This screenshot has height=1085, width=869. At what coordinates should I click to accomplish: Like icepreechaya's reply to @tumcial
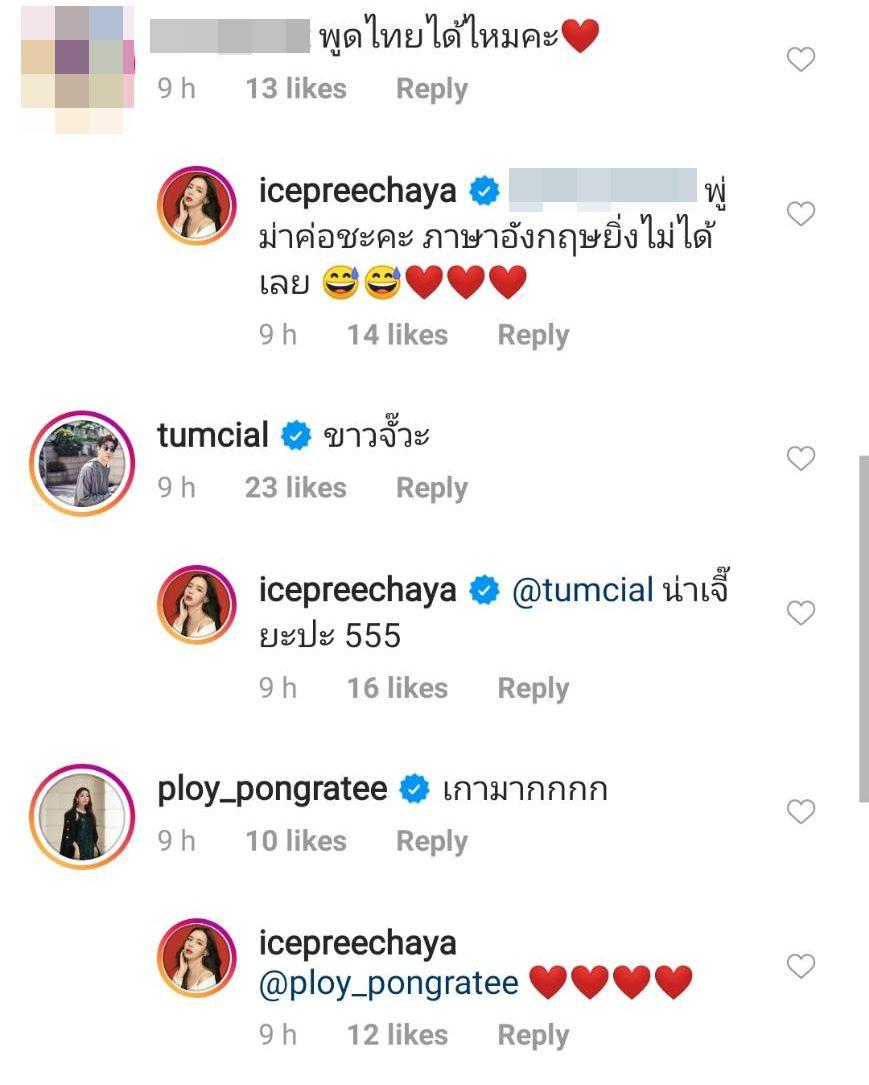point(801,613)
